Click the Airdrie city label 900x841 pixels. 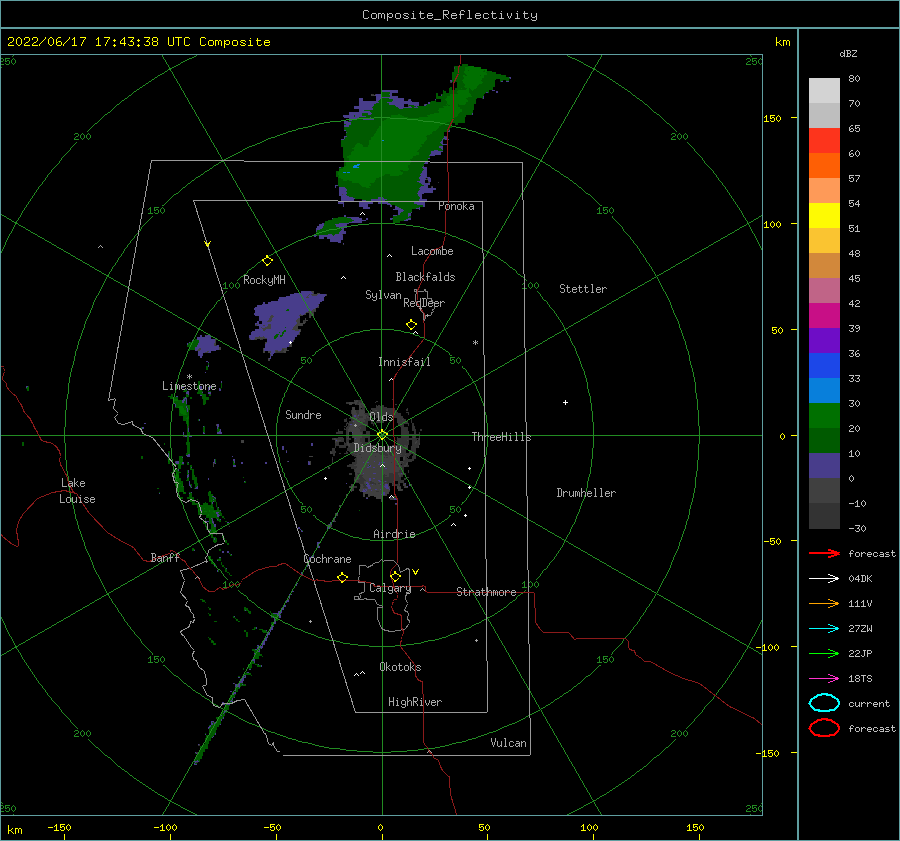pyautogui.click(x=394, y=534)
